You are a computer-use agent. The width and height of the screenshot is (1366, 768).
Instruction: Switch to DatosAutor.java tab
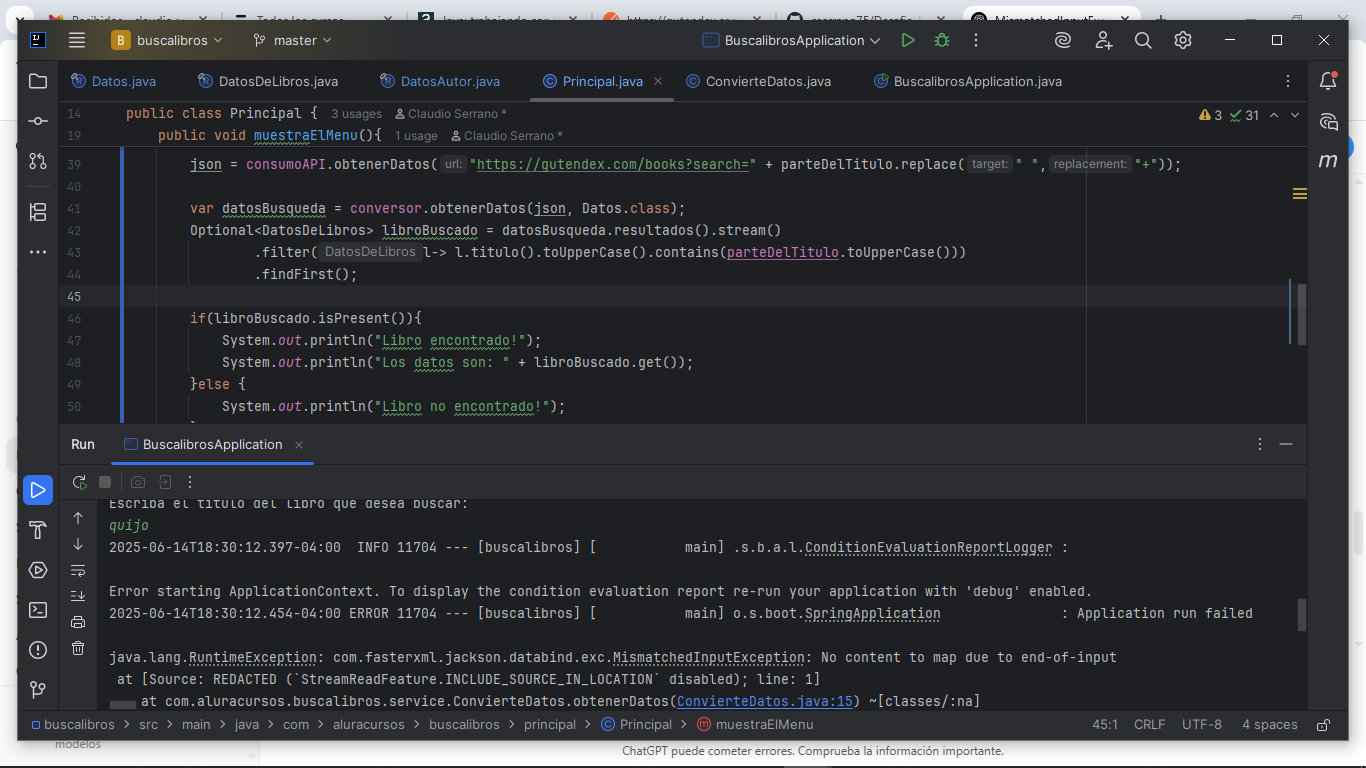pyautogui.click(x=440, y=81)
